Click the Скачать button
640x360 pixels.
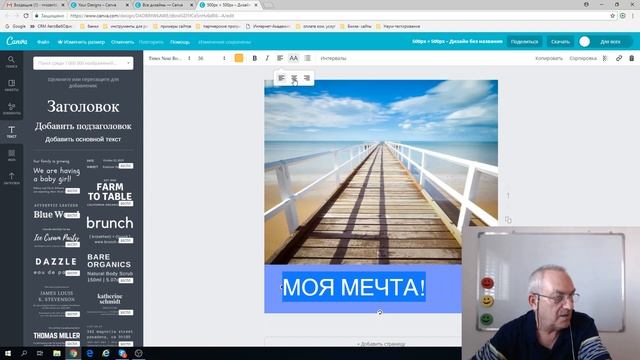point(560,42)
